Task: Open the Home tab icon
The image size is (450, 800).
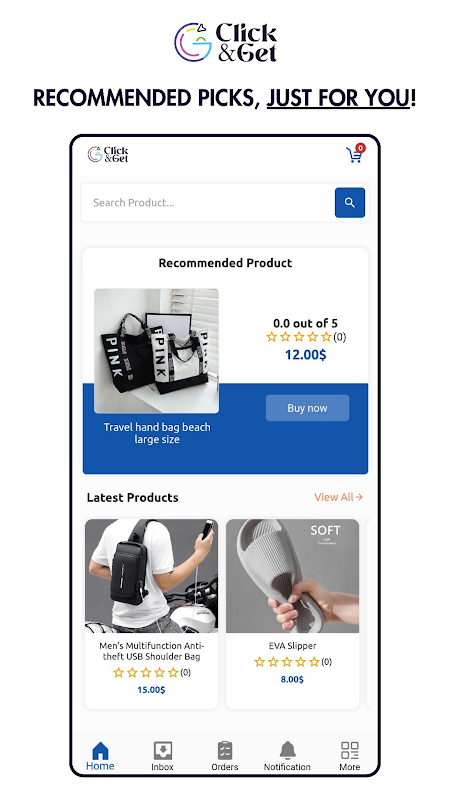Action: (101, 751)
